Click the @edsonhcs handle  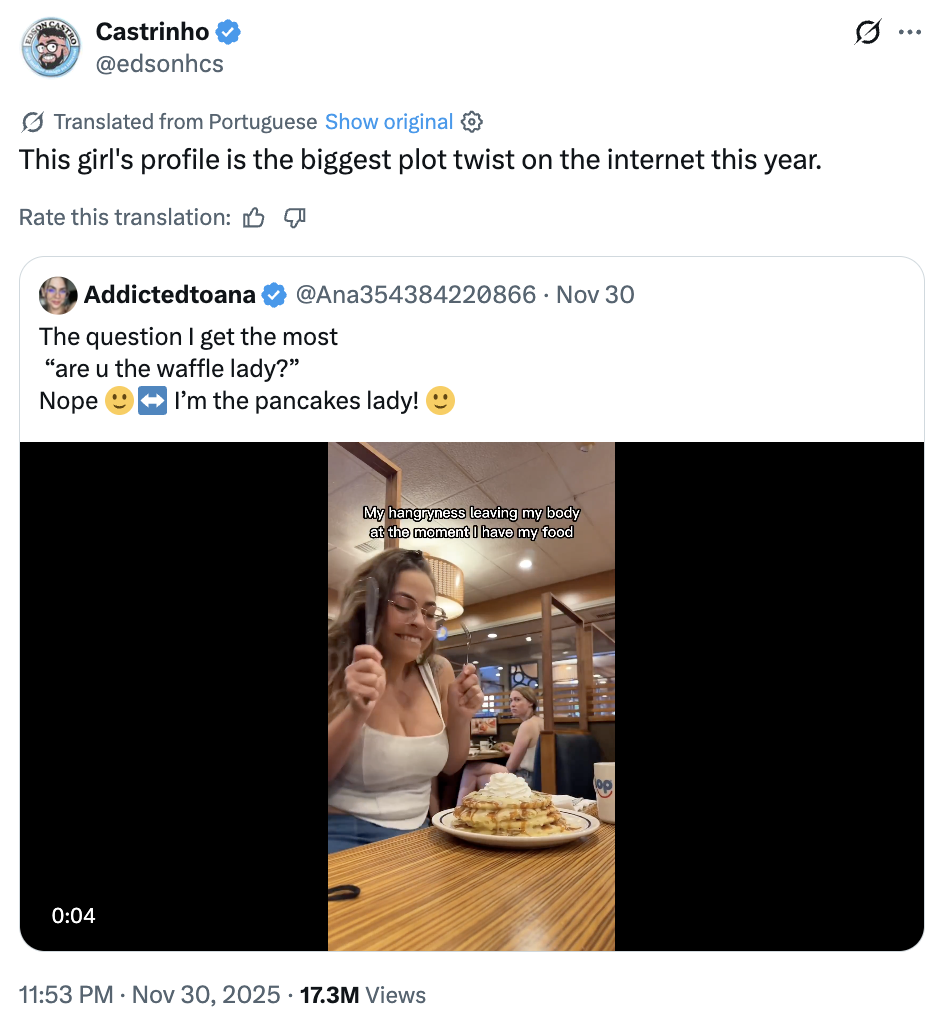click(160, 63)
